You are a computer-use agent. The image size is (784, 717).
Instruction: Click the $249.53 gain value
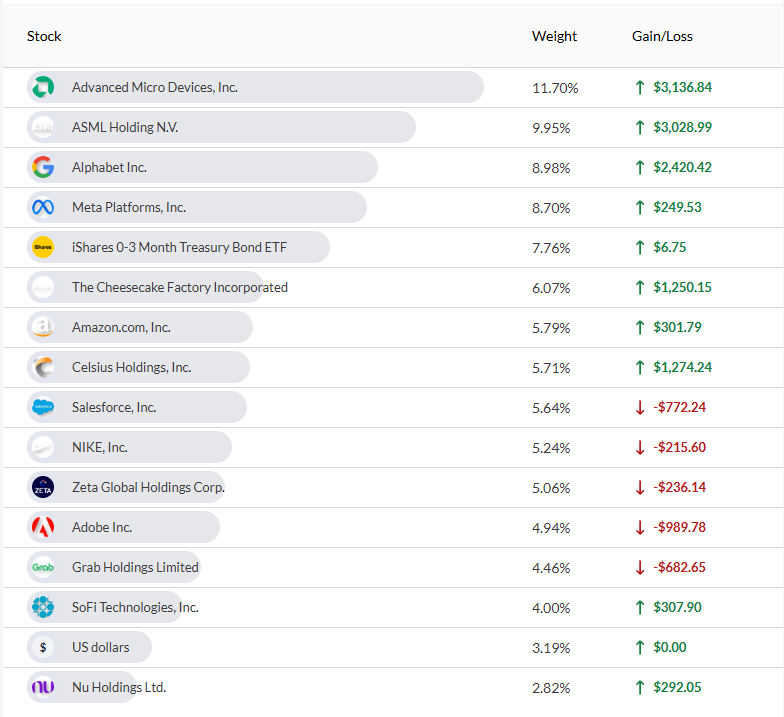tap(677, 208)
